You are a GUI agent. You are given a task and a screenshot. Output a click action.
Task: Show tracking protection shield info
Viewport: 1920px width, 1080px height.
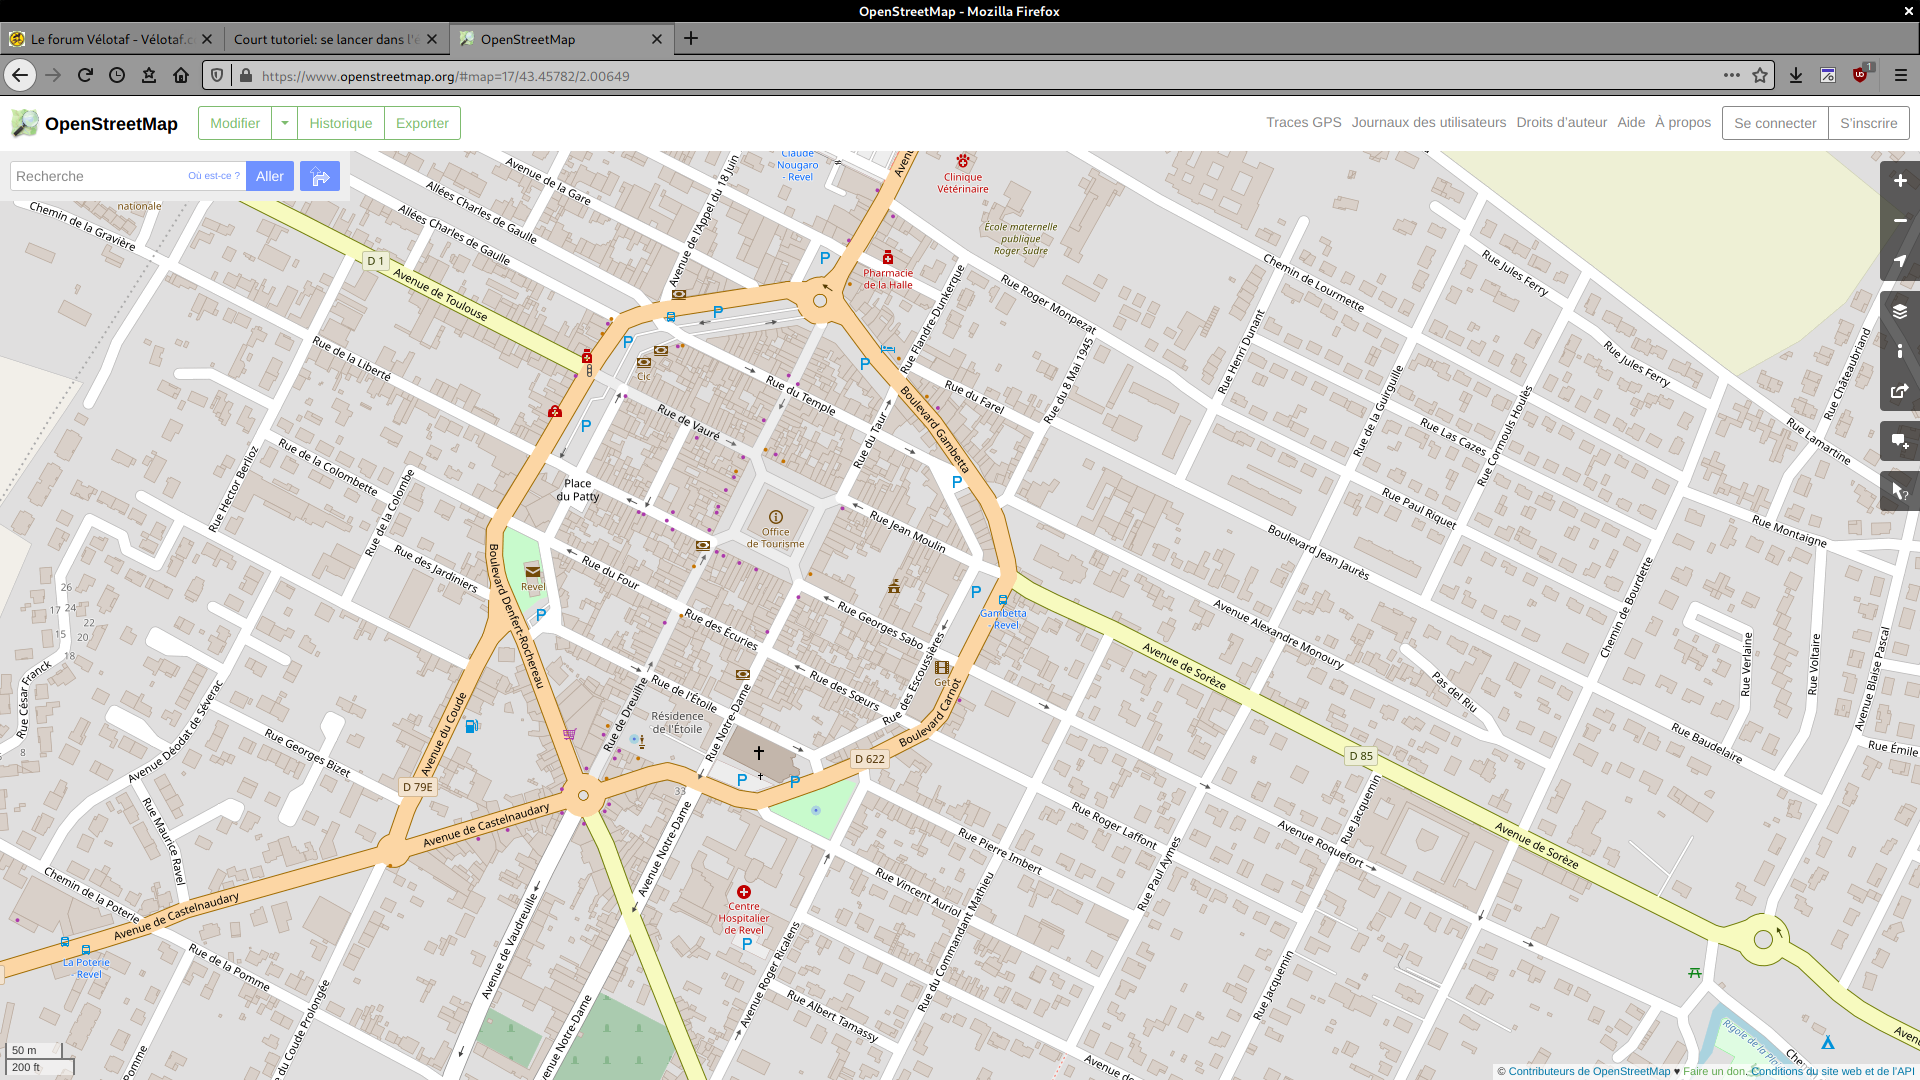tap(217, 75)
